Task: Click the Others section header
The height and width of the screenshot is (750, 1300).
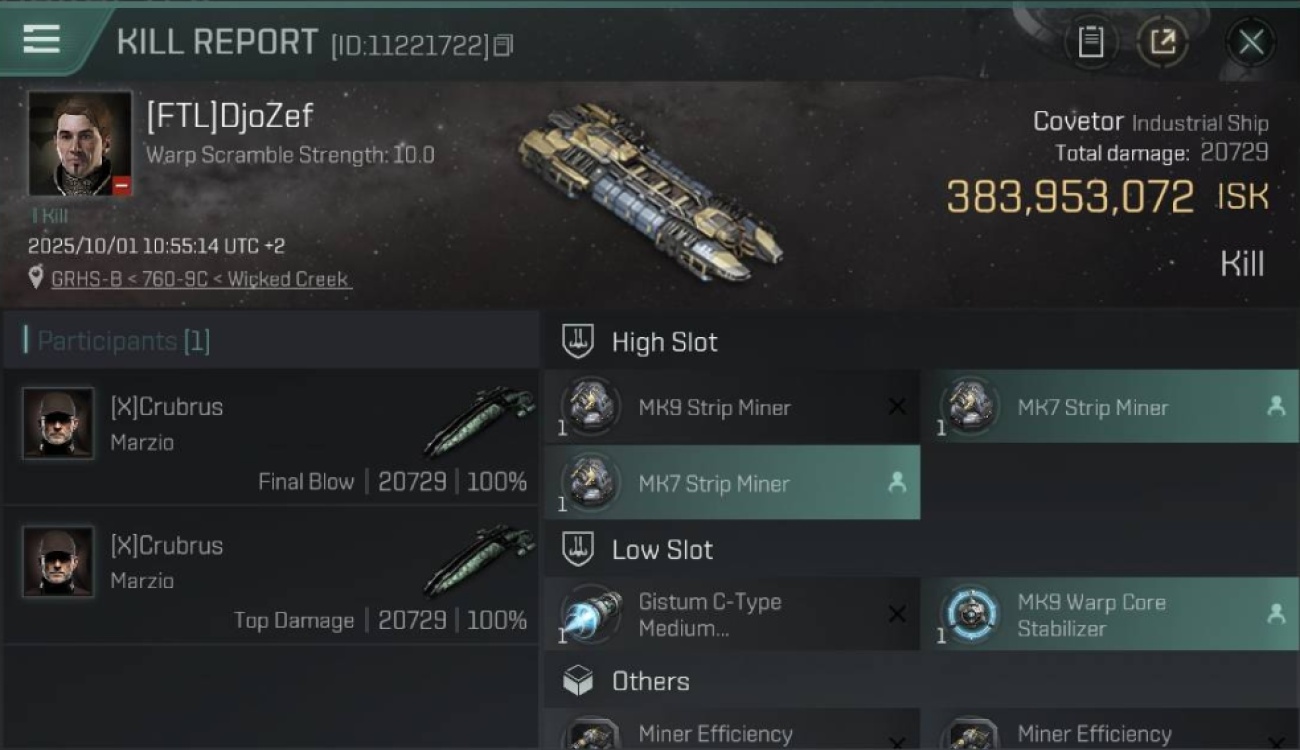Action: pyautogui.click(x=650, y=682)
